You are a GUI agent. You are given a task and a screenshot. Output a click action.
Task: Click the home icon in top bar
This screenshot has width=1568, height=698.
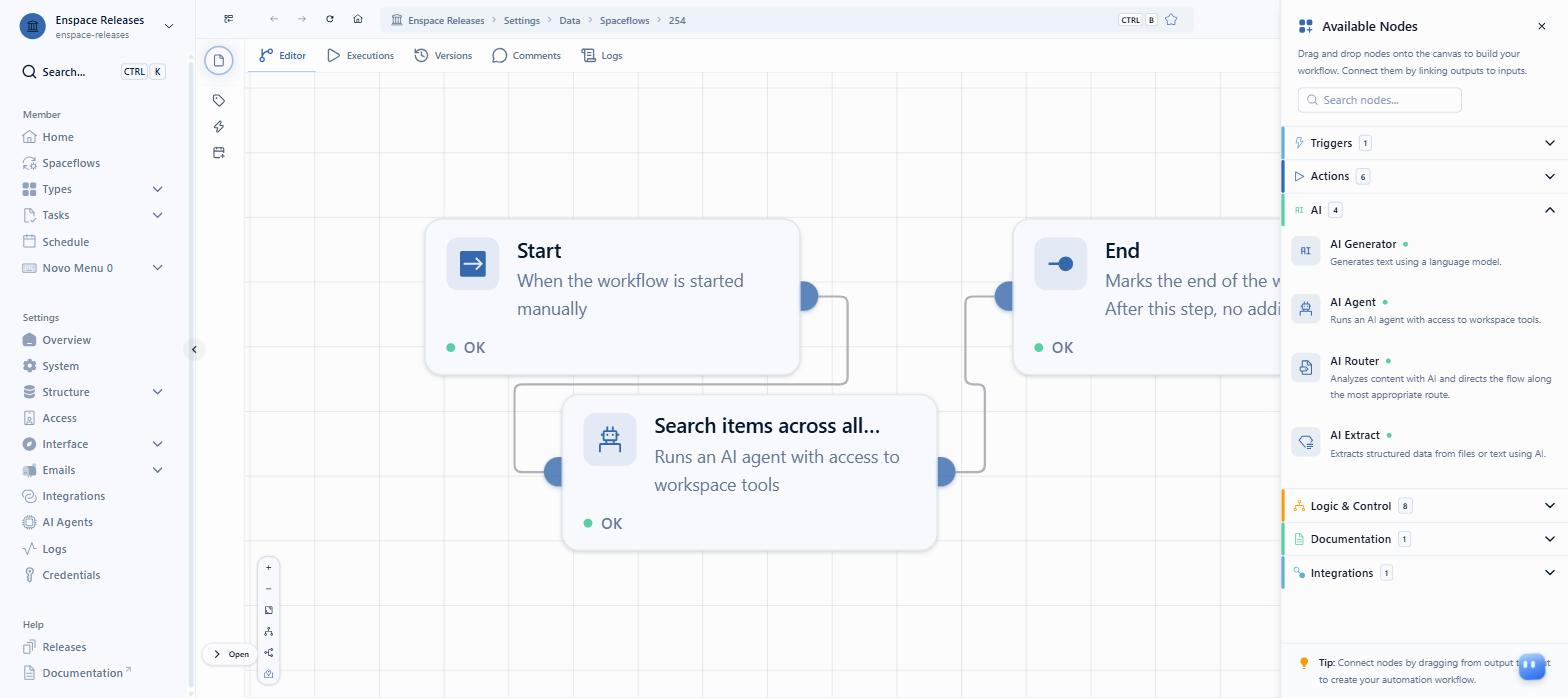tap(358, 19)
